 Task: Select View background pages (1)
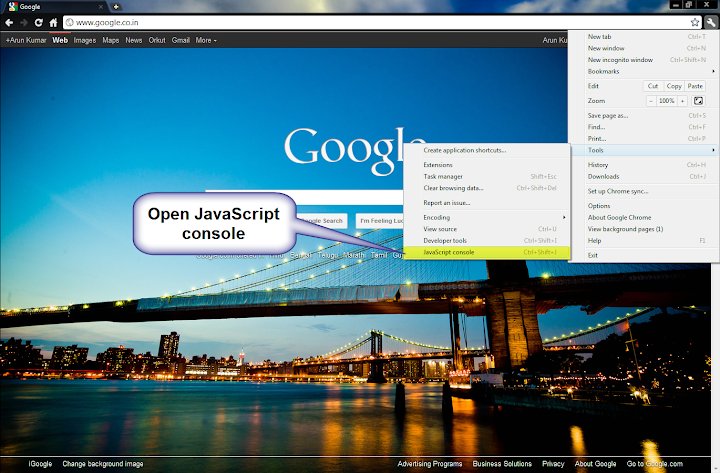(643, 229)
